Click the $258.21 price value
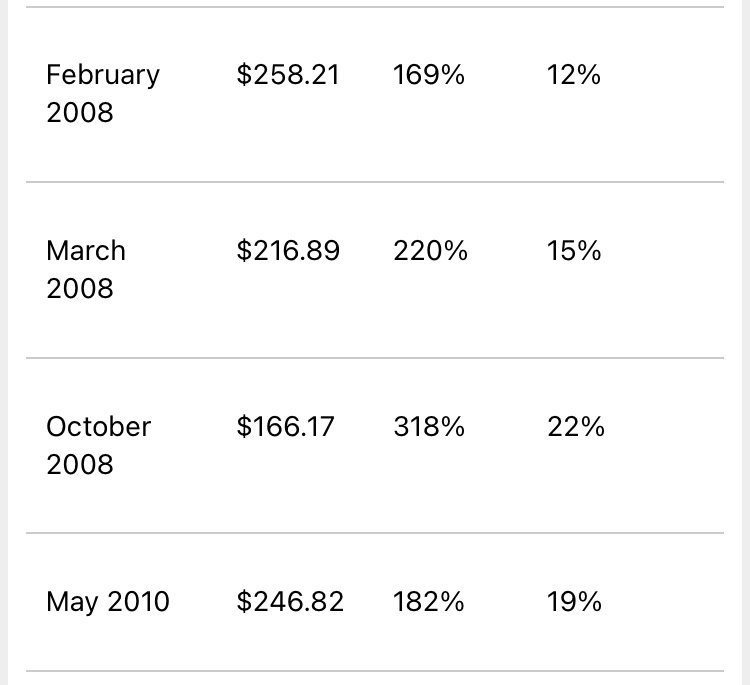750x685 pixels. tap(288, 75)
